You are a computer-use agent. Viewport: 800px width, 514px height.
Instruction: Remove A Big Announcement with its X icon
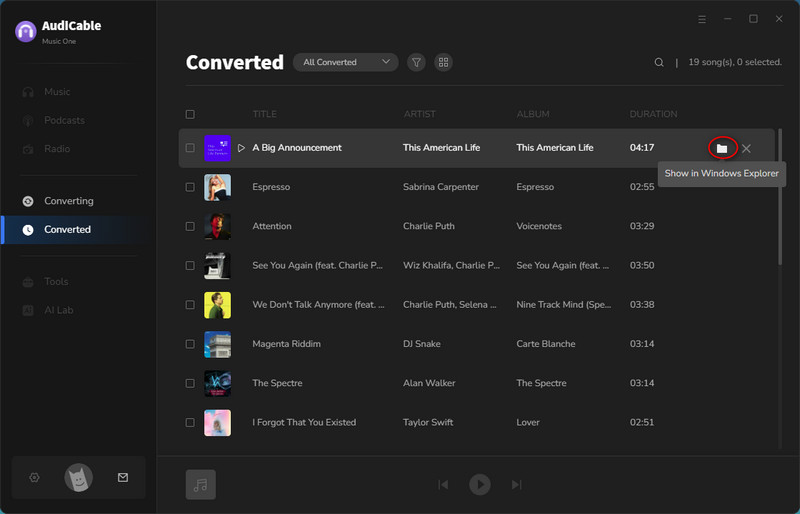746,149
